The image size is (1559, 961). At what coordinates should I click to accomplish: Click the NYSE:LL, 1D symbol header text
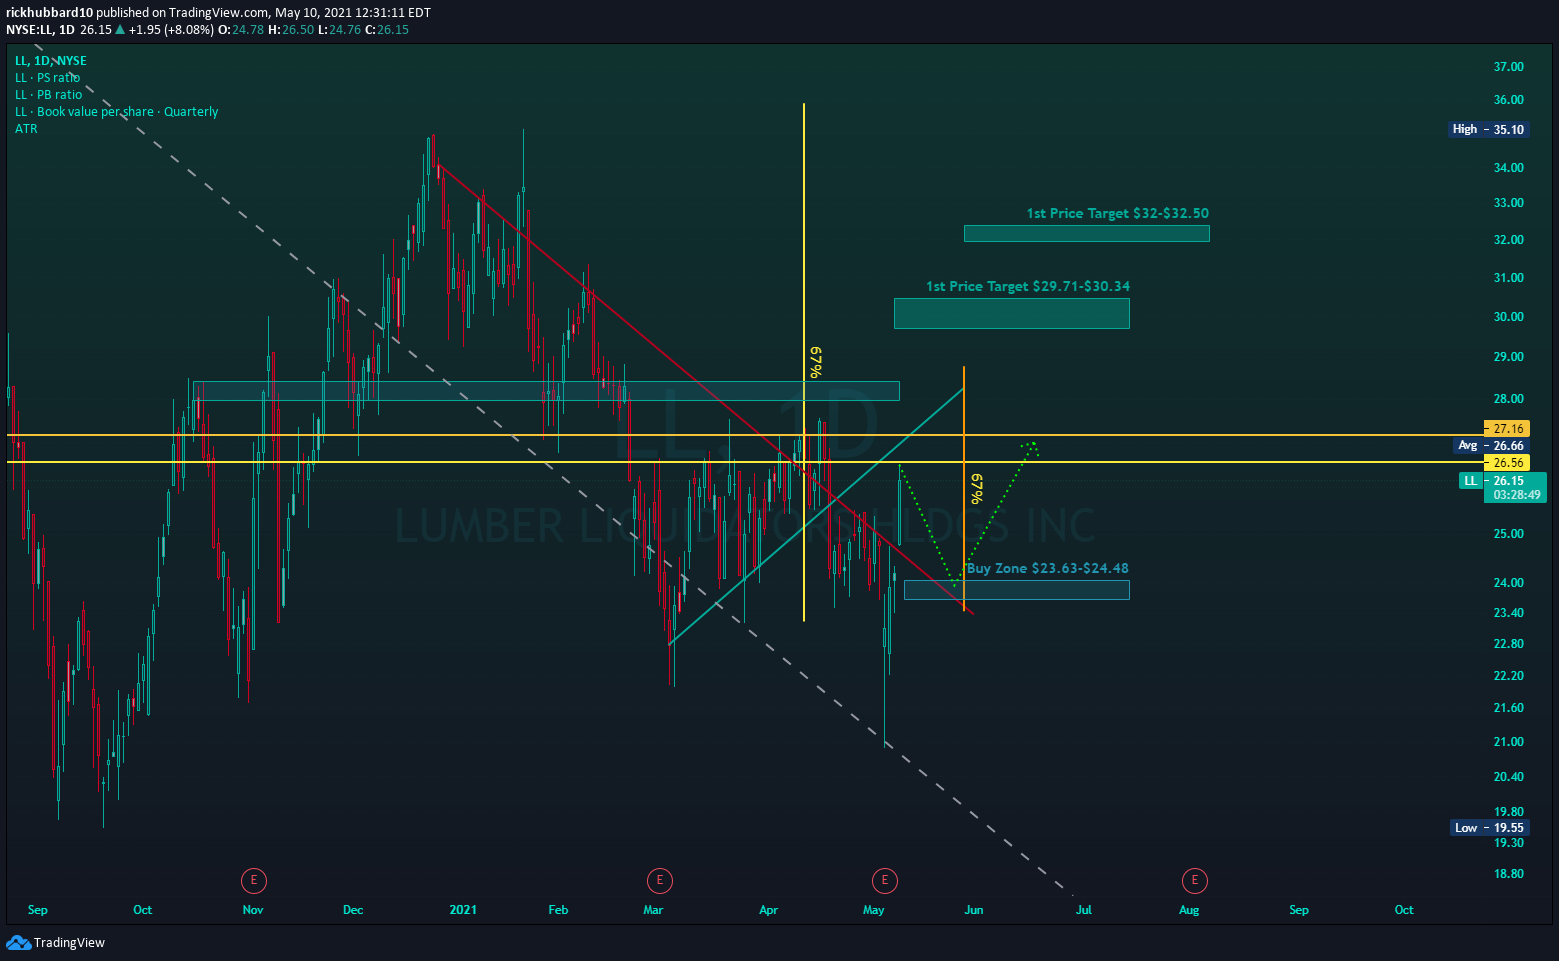pos(40,30)
